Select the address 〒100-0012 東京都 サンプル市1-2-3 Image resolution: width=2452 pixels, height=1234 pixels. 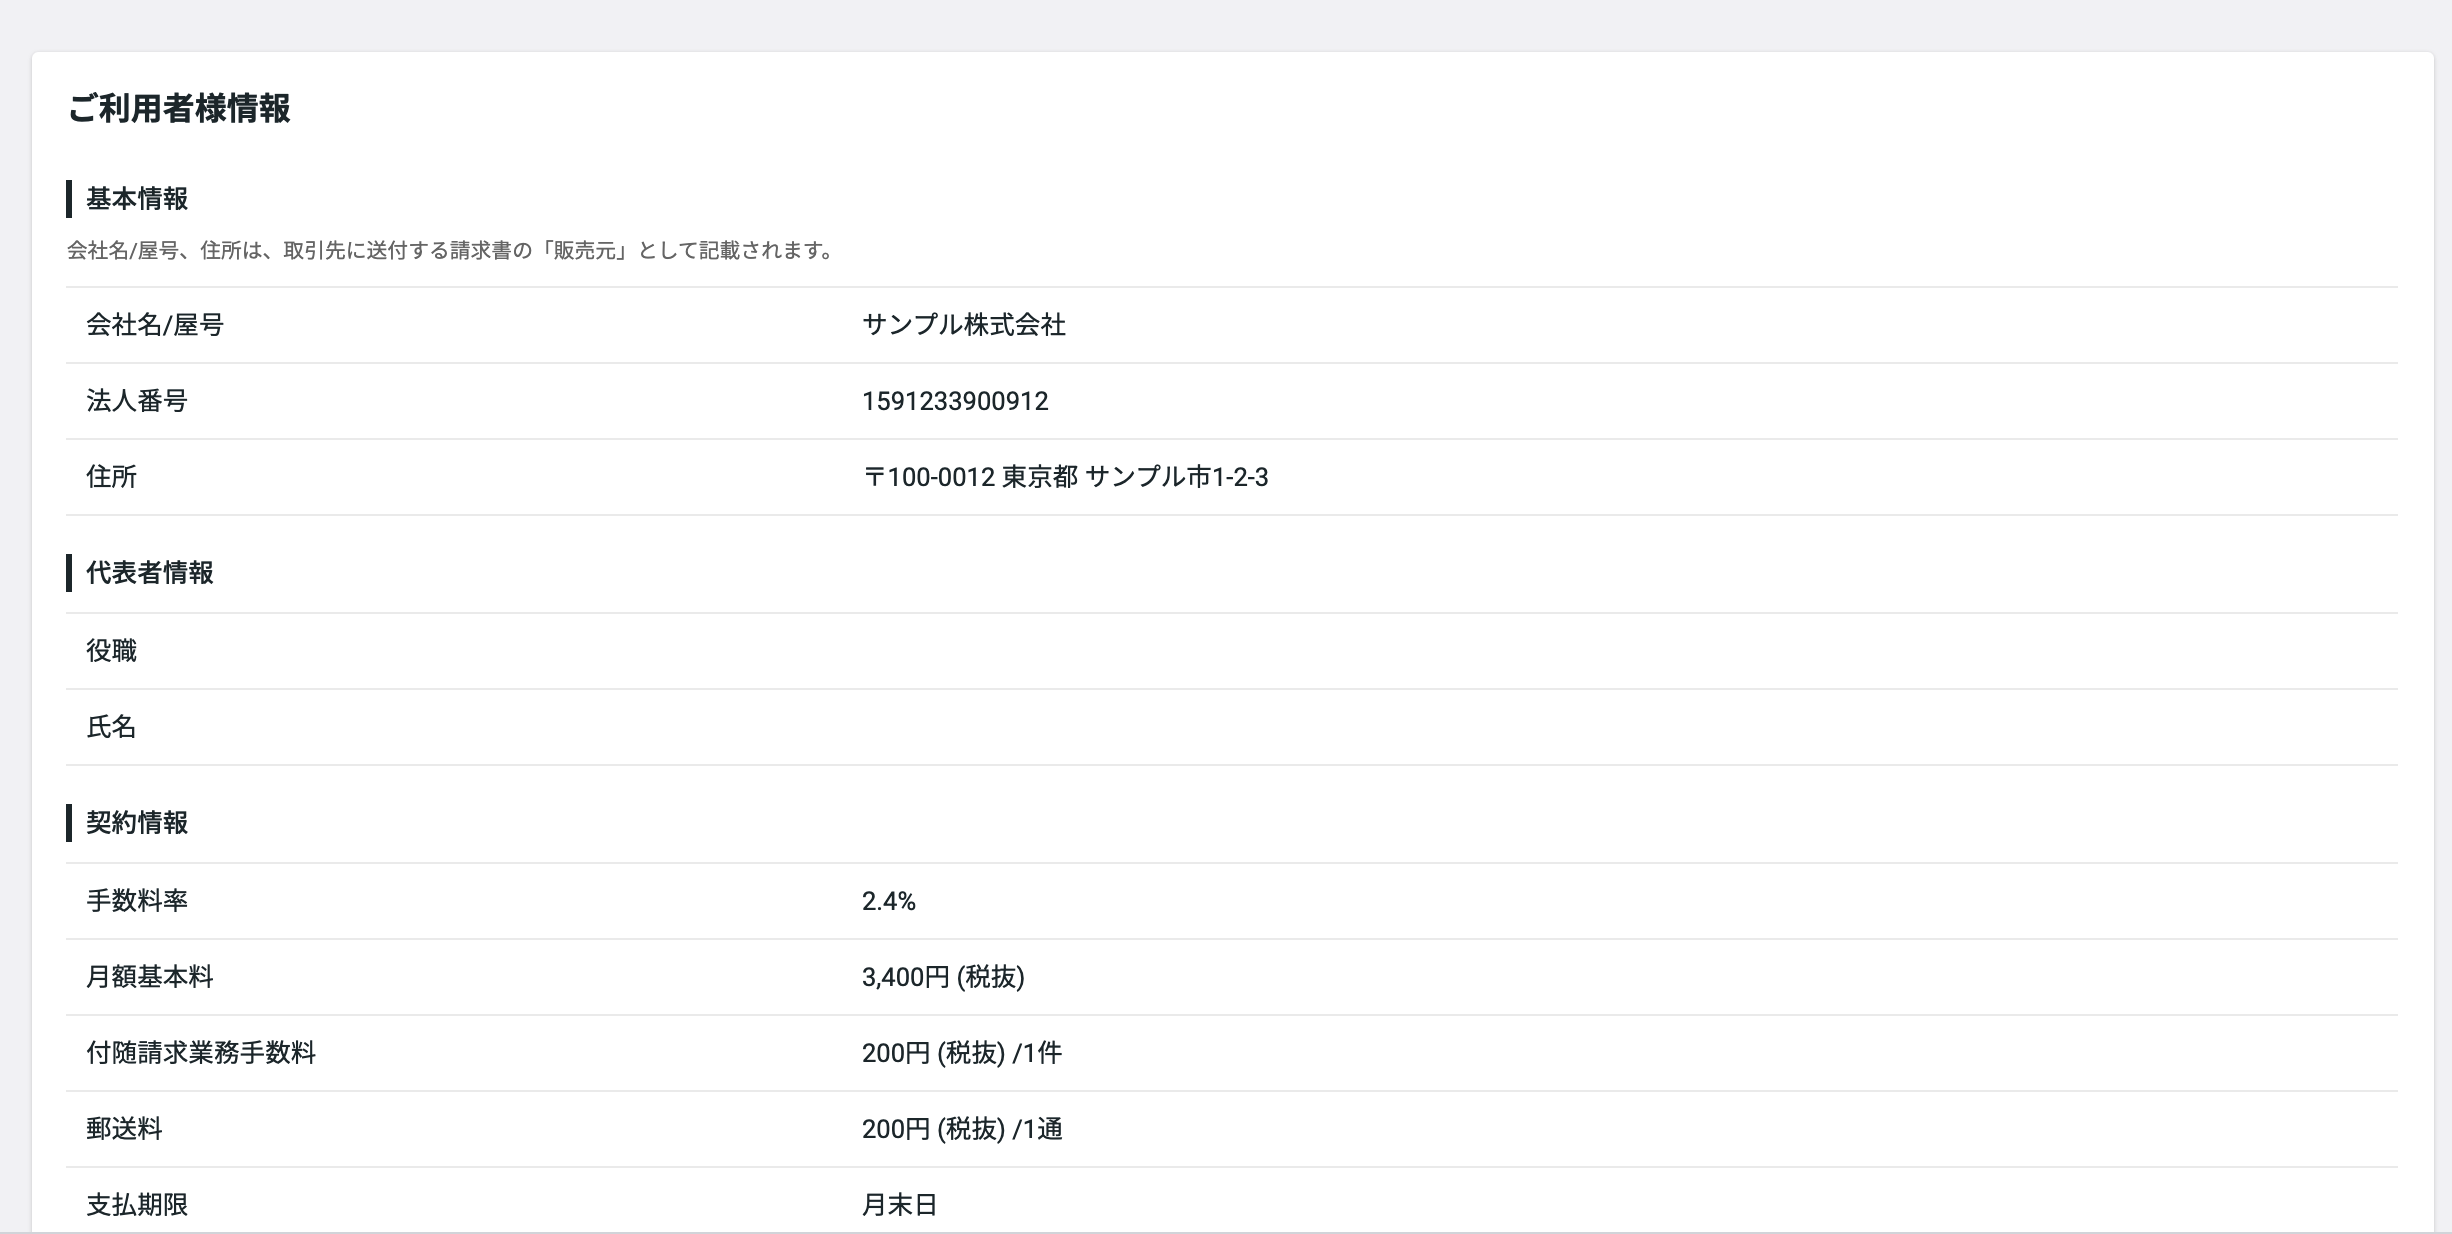[x=1065, y=477]
